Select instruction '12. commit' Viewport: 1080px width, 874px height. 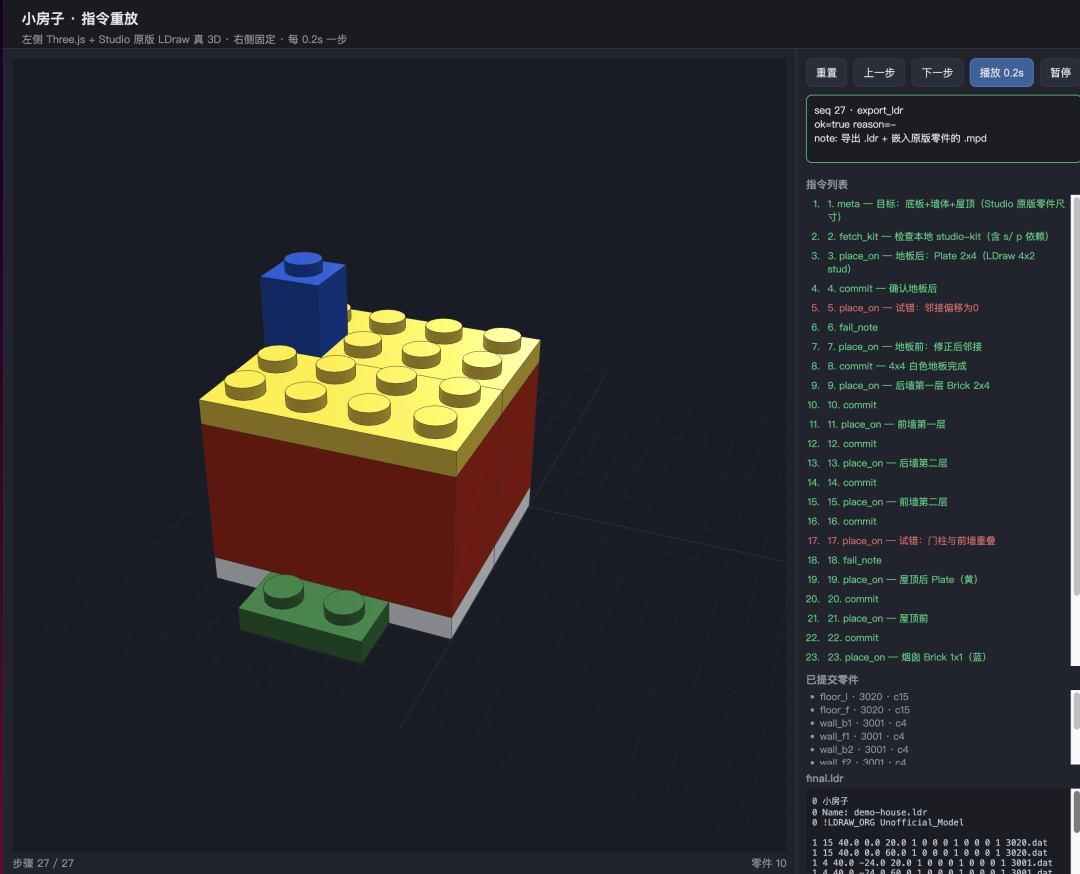coord(851,444)
